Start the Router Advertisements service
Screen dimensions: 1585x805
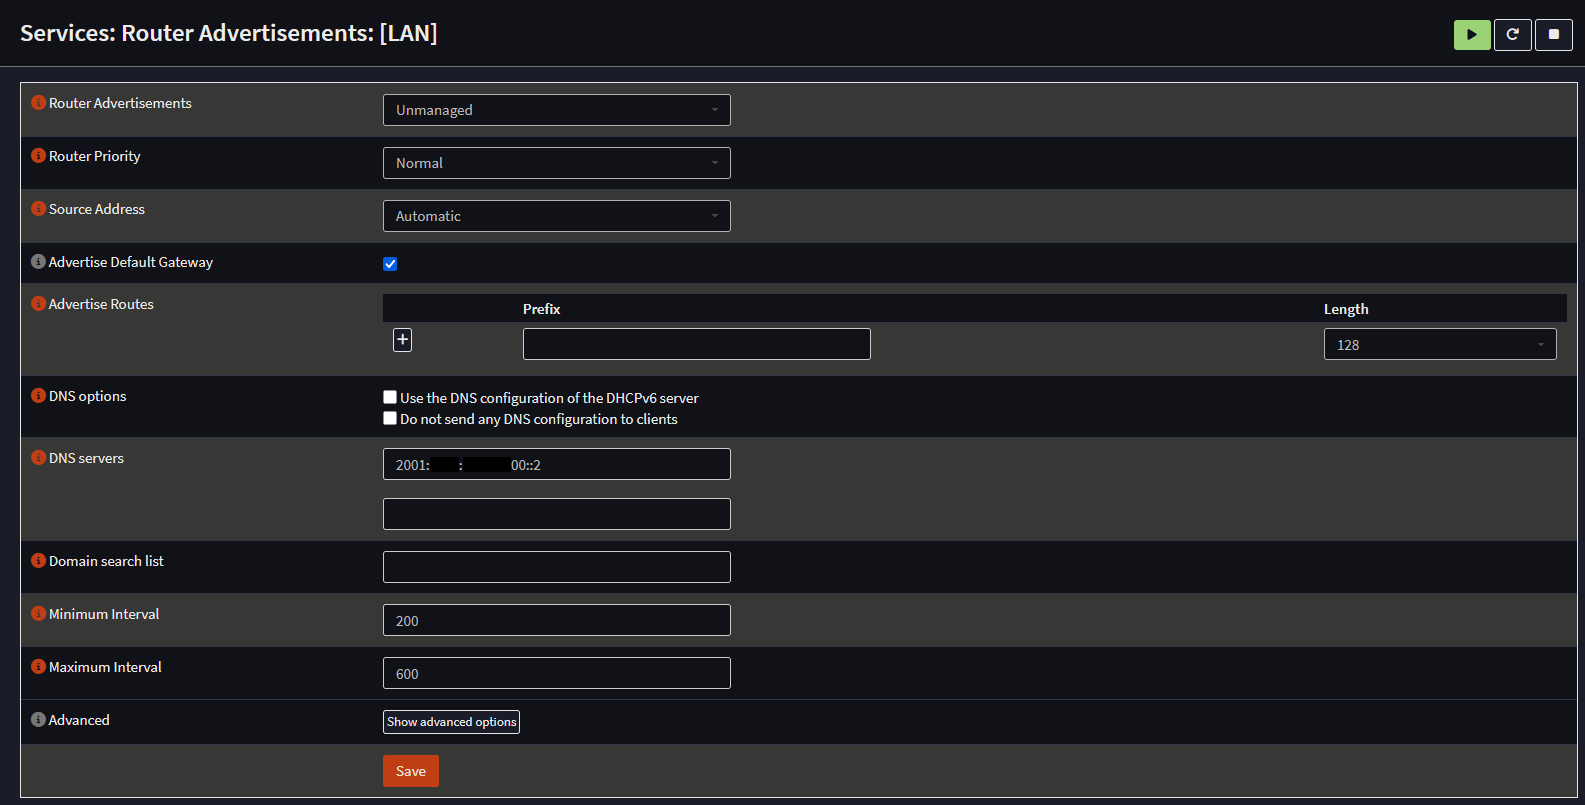tap(1471, 35)
